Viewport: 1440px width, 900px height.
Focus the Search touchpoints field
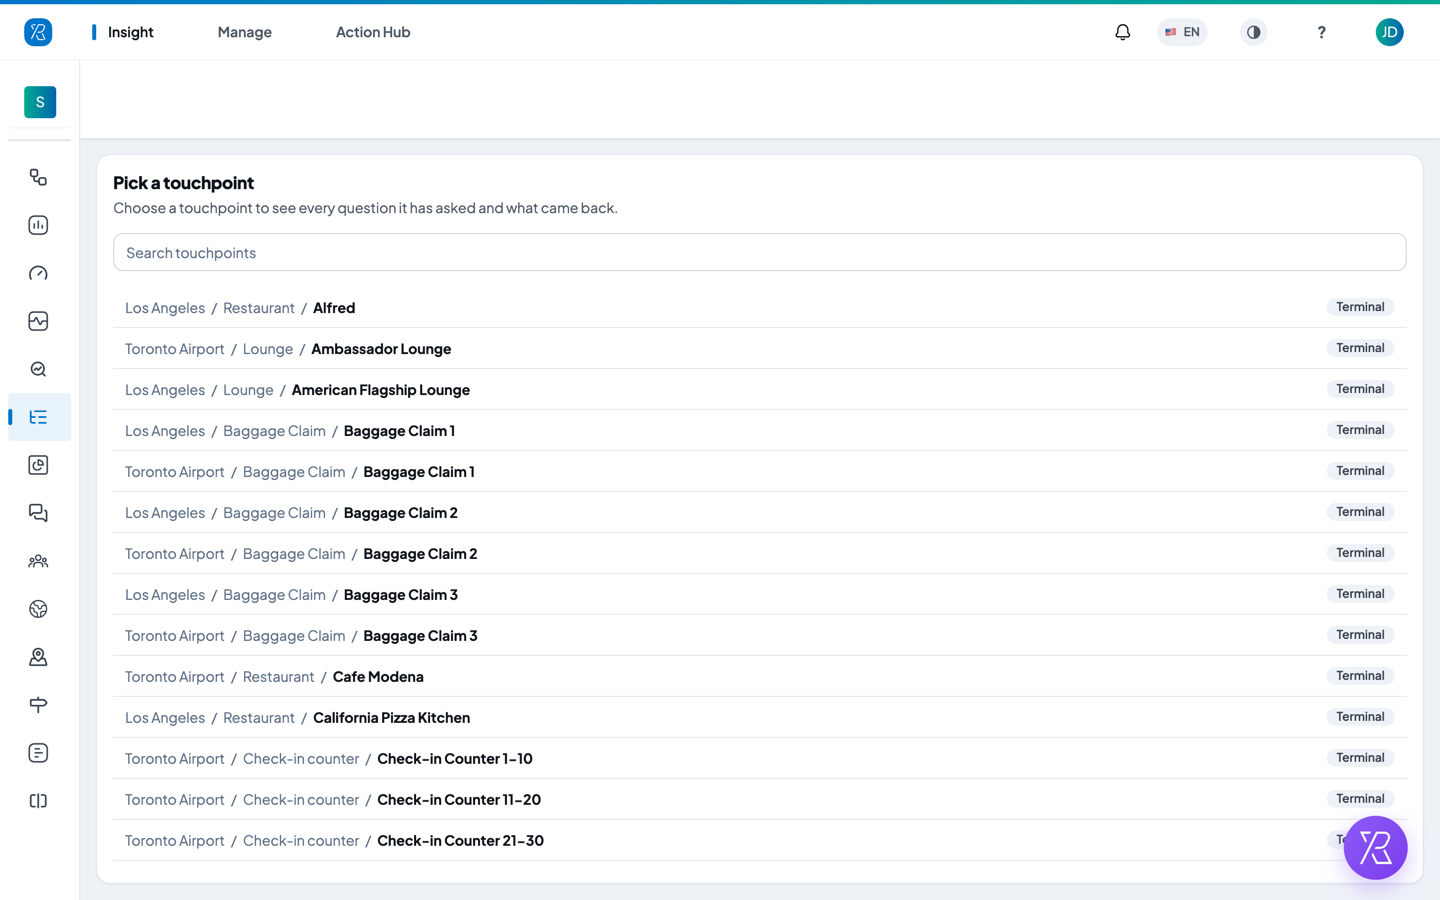coord(760,252)
